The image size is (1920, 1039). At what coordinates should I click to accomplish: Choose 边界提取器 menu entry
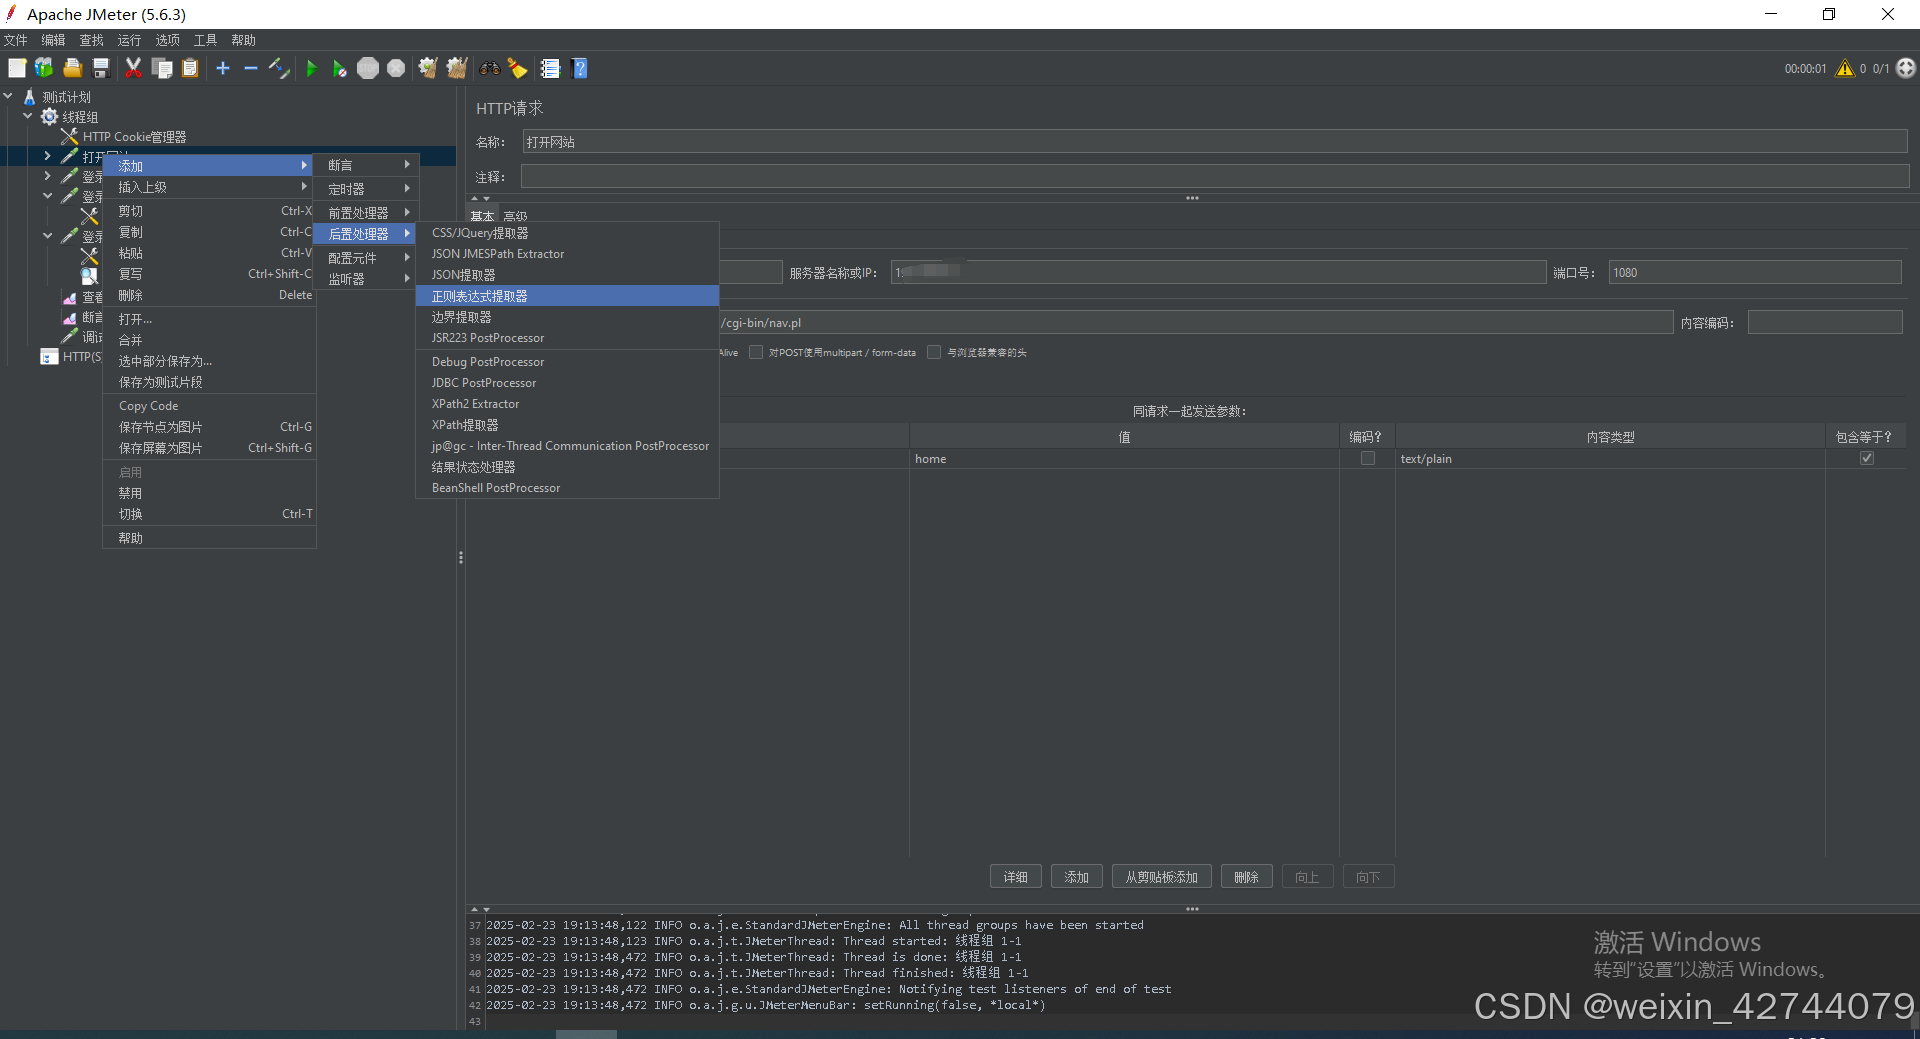coord(567,317)
